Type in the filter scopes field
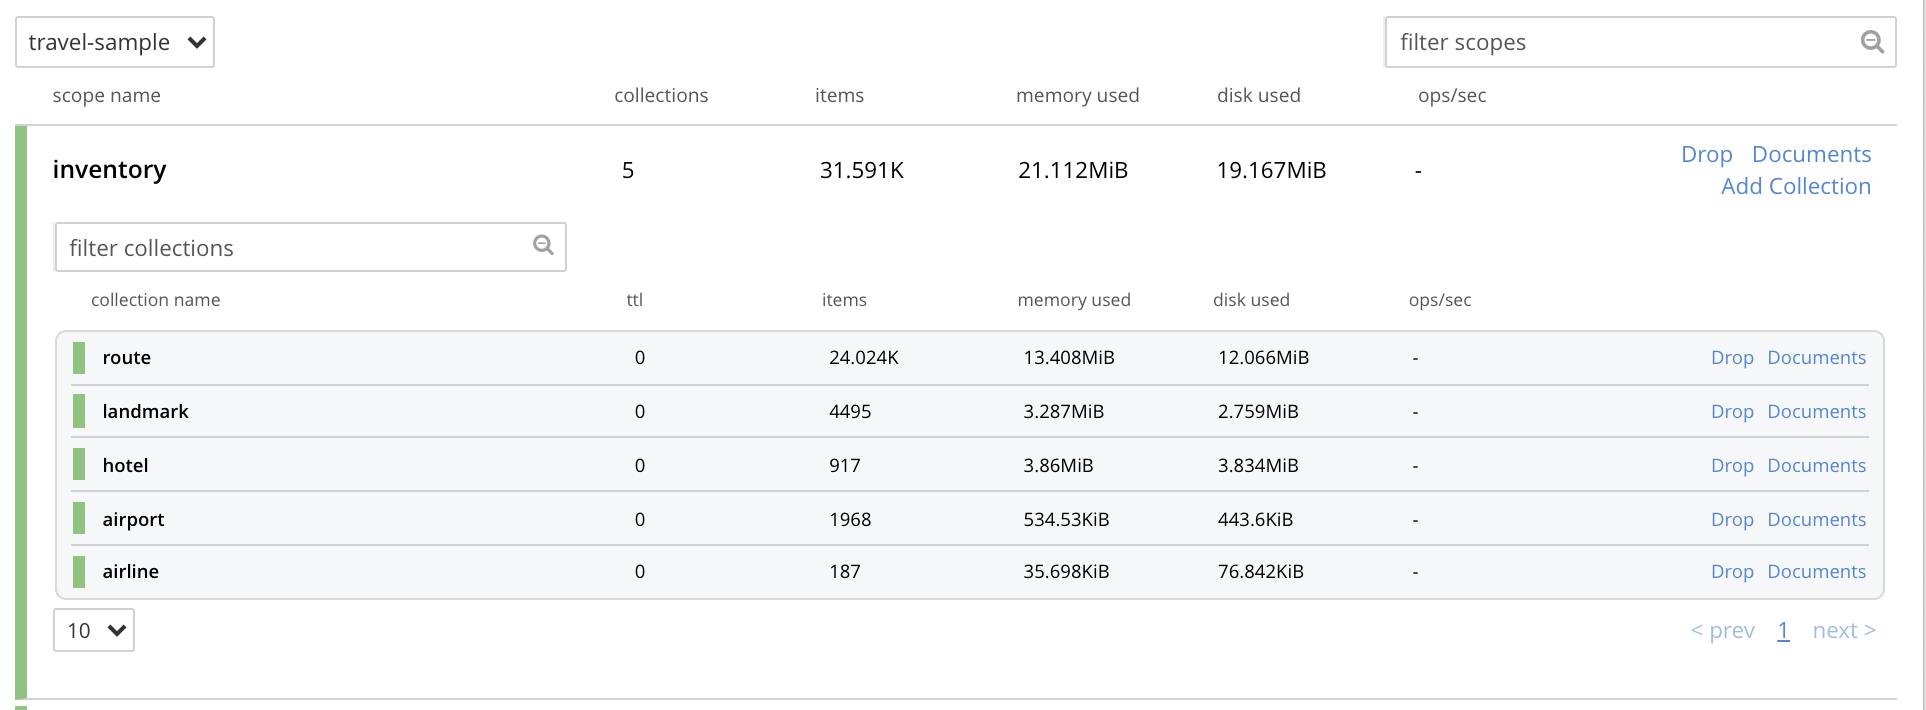This screenshot has width=1926, height=710. point(1620,42)
